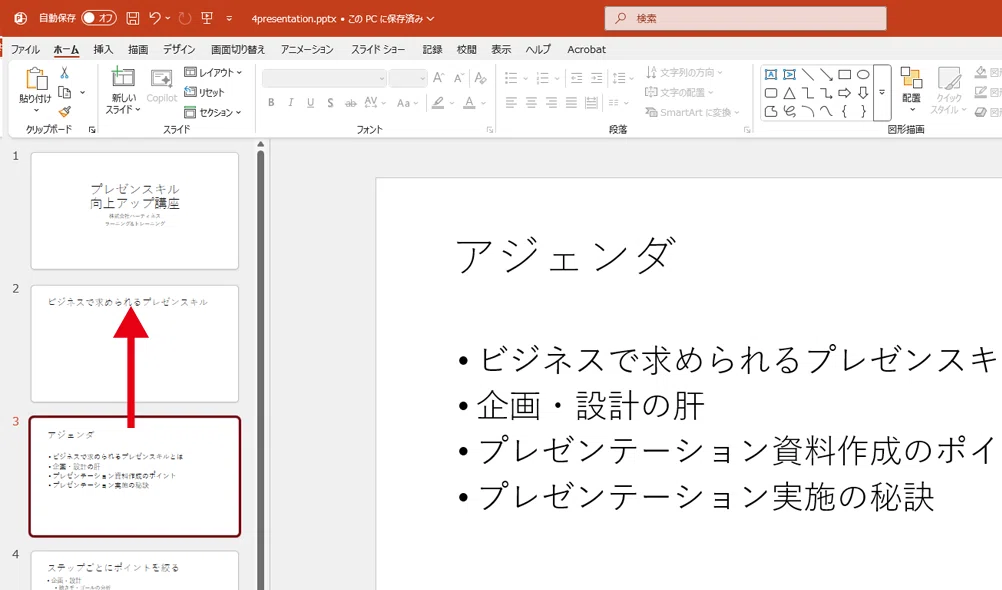Open the file save location dropdown next to 4presentation.pptx

(x=430, y=19)
